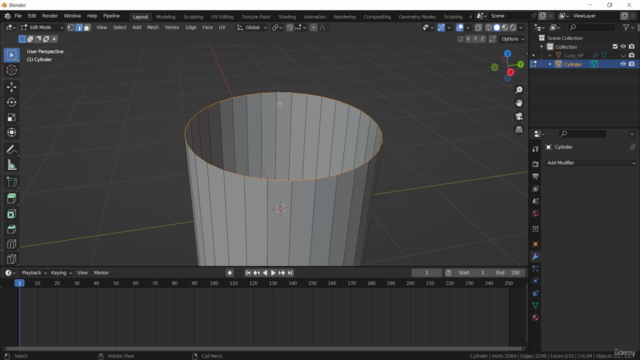Select the Measure tool
Image resolution: width=640 pixels, height=360 pixels.
(x=11, y=165)
